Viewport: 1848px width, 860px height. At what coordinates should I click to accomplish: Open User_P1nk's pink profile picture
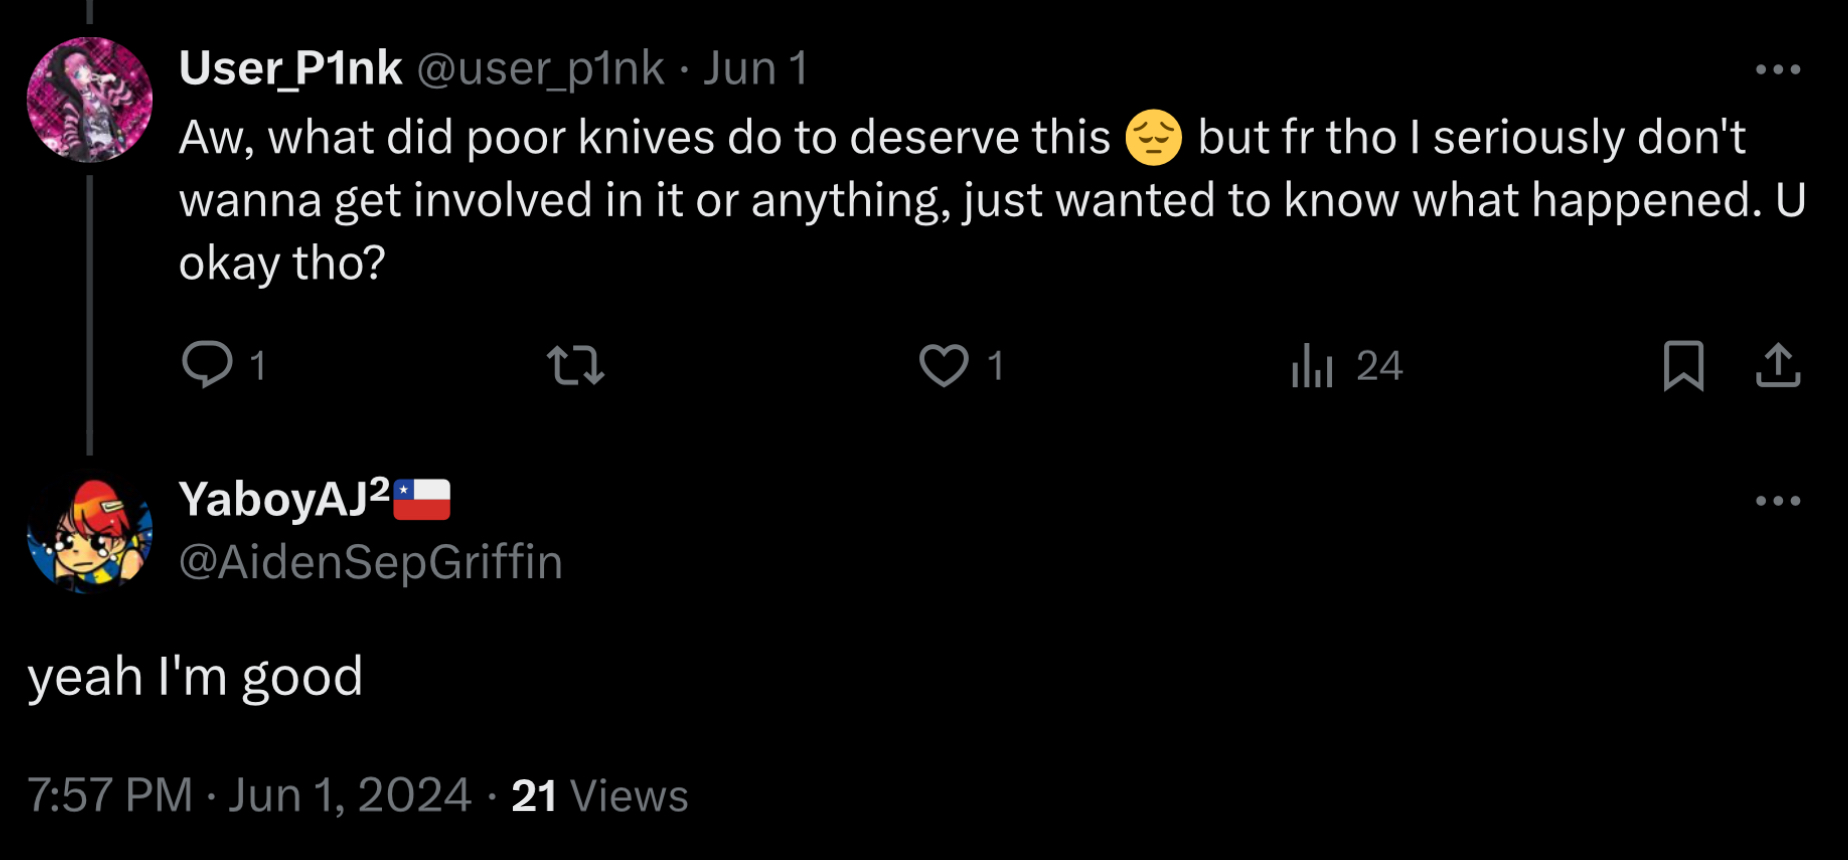coord(90,100)
